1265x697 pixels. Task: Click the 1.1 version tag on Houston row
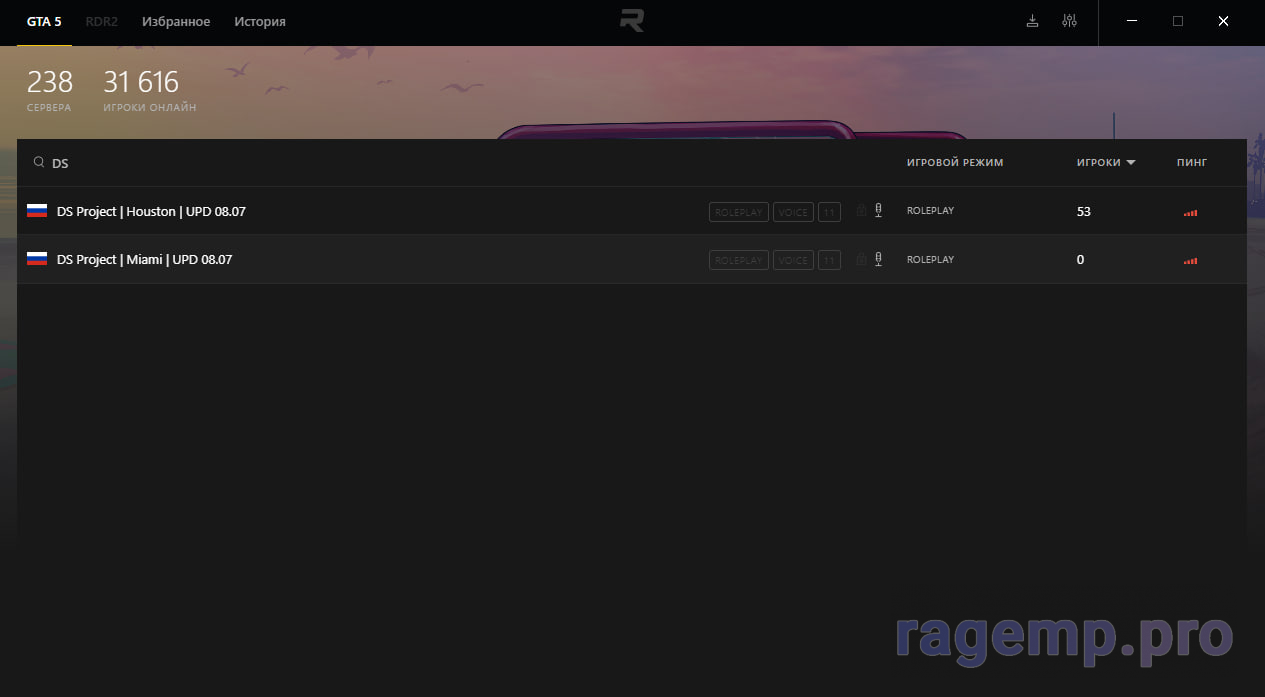pos(829,212)
